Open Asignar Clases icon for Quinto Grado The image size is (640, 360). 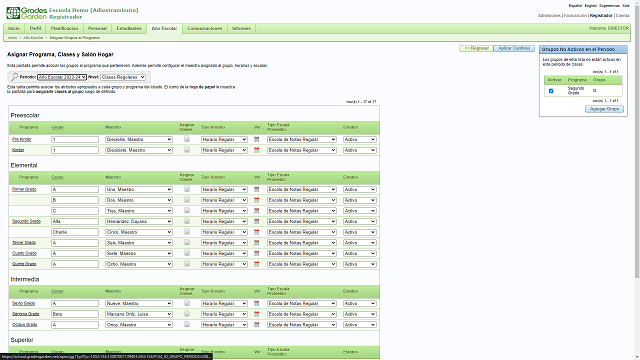pos(187,264)
